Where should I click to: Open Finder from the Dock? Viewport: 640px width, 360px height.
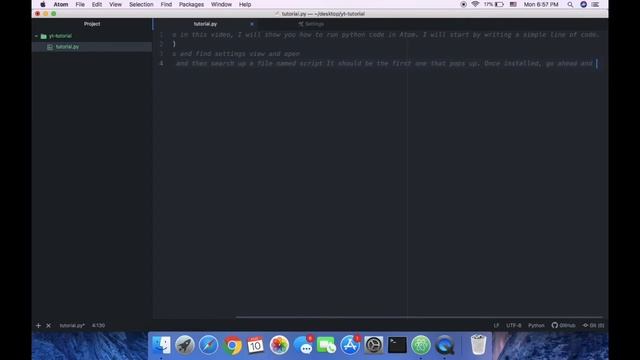(x=161, y=345)
